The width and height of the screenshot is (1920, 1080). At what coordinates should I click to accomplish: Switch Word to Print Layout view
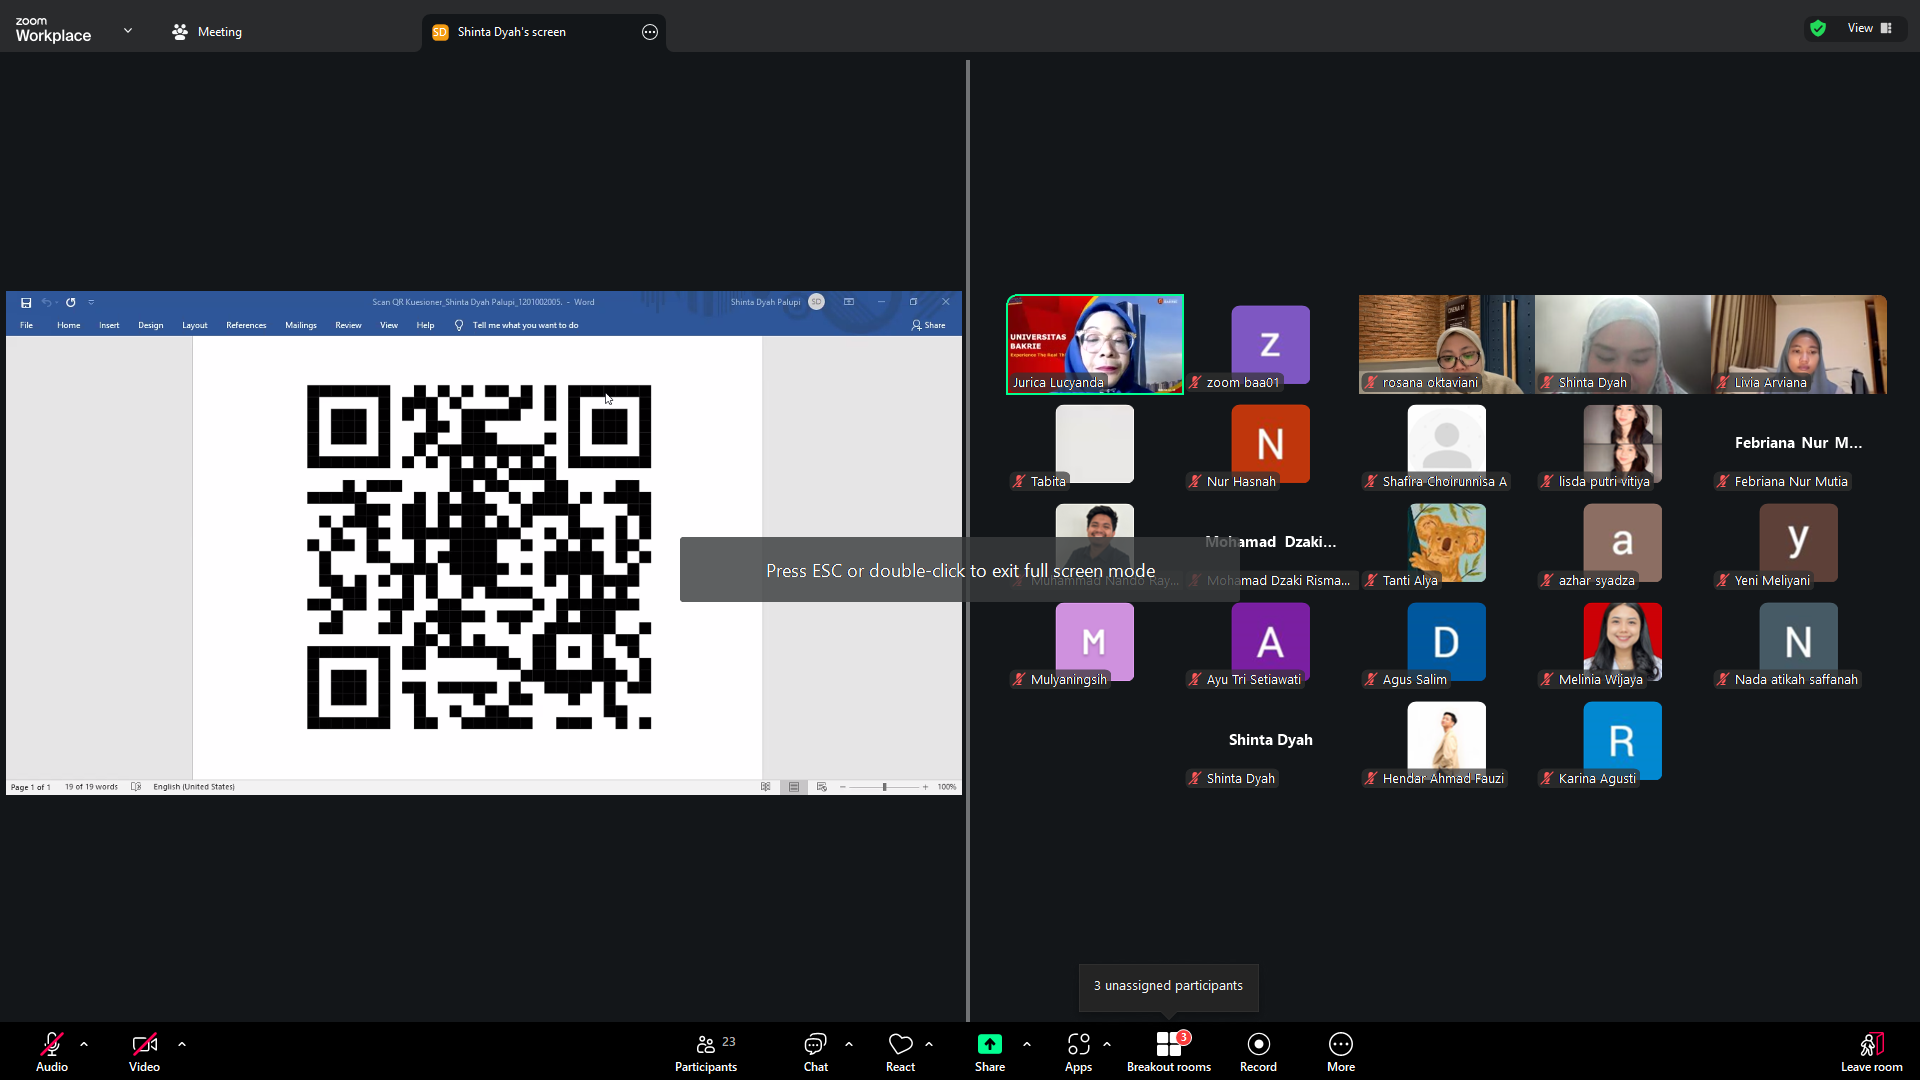794,787
